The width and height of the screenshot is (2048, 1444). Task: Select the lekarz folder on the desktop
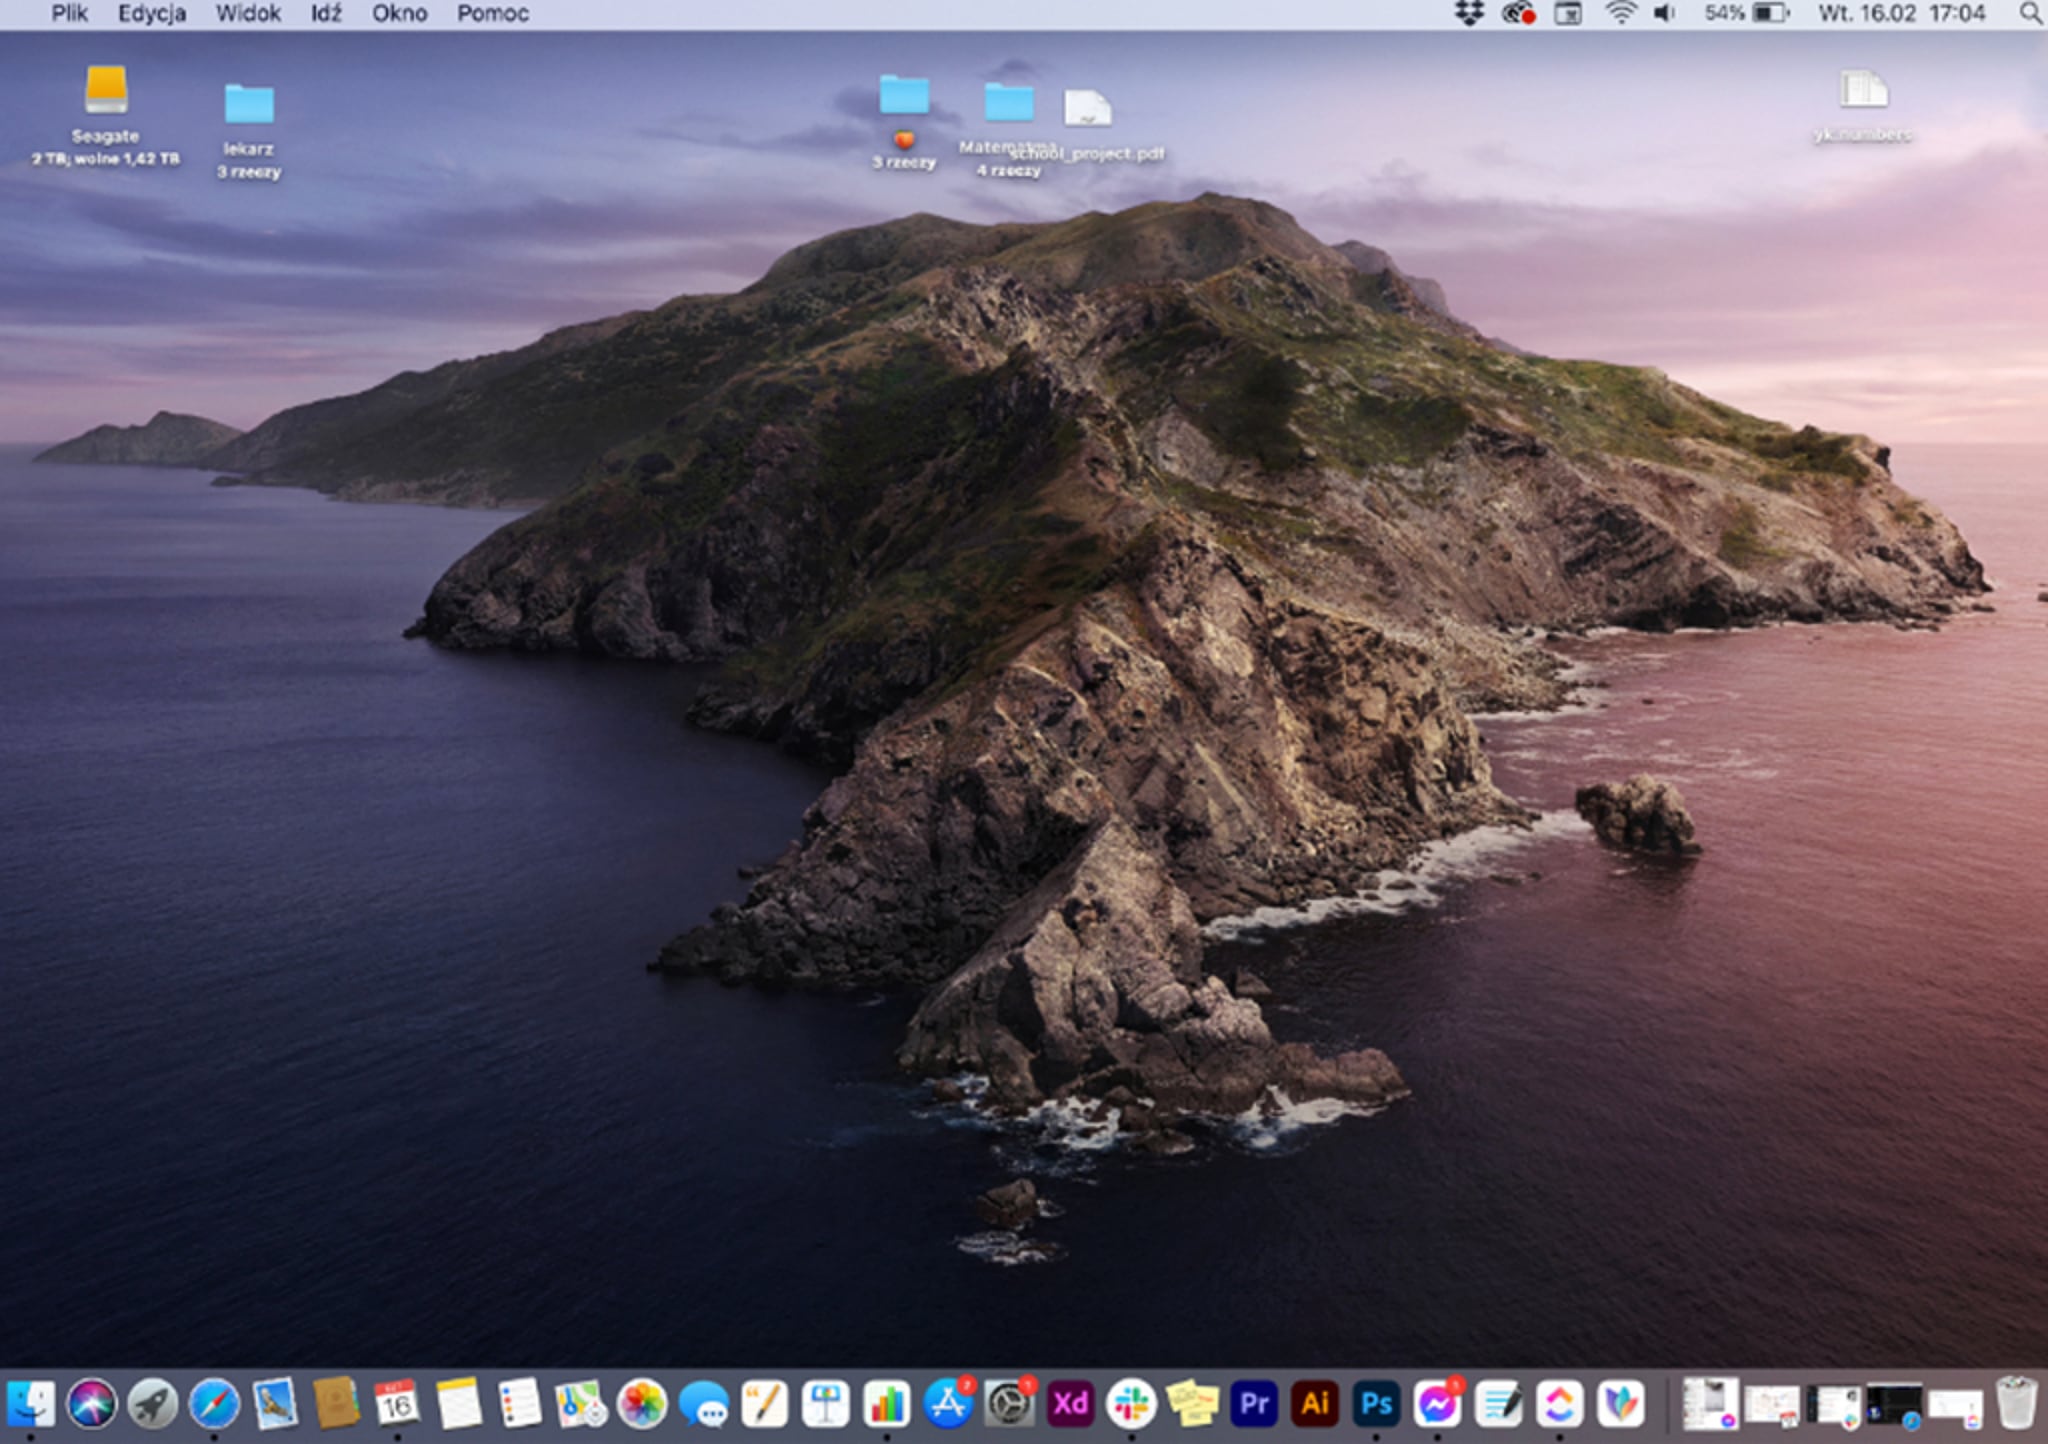(249, 105)
